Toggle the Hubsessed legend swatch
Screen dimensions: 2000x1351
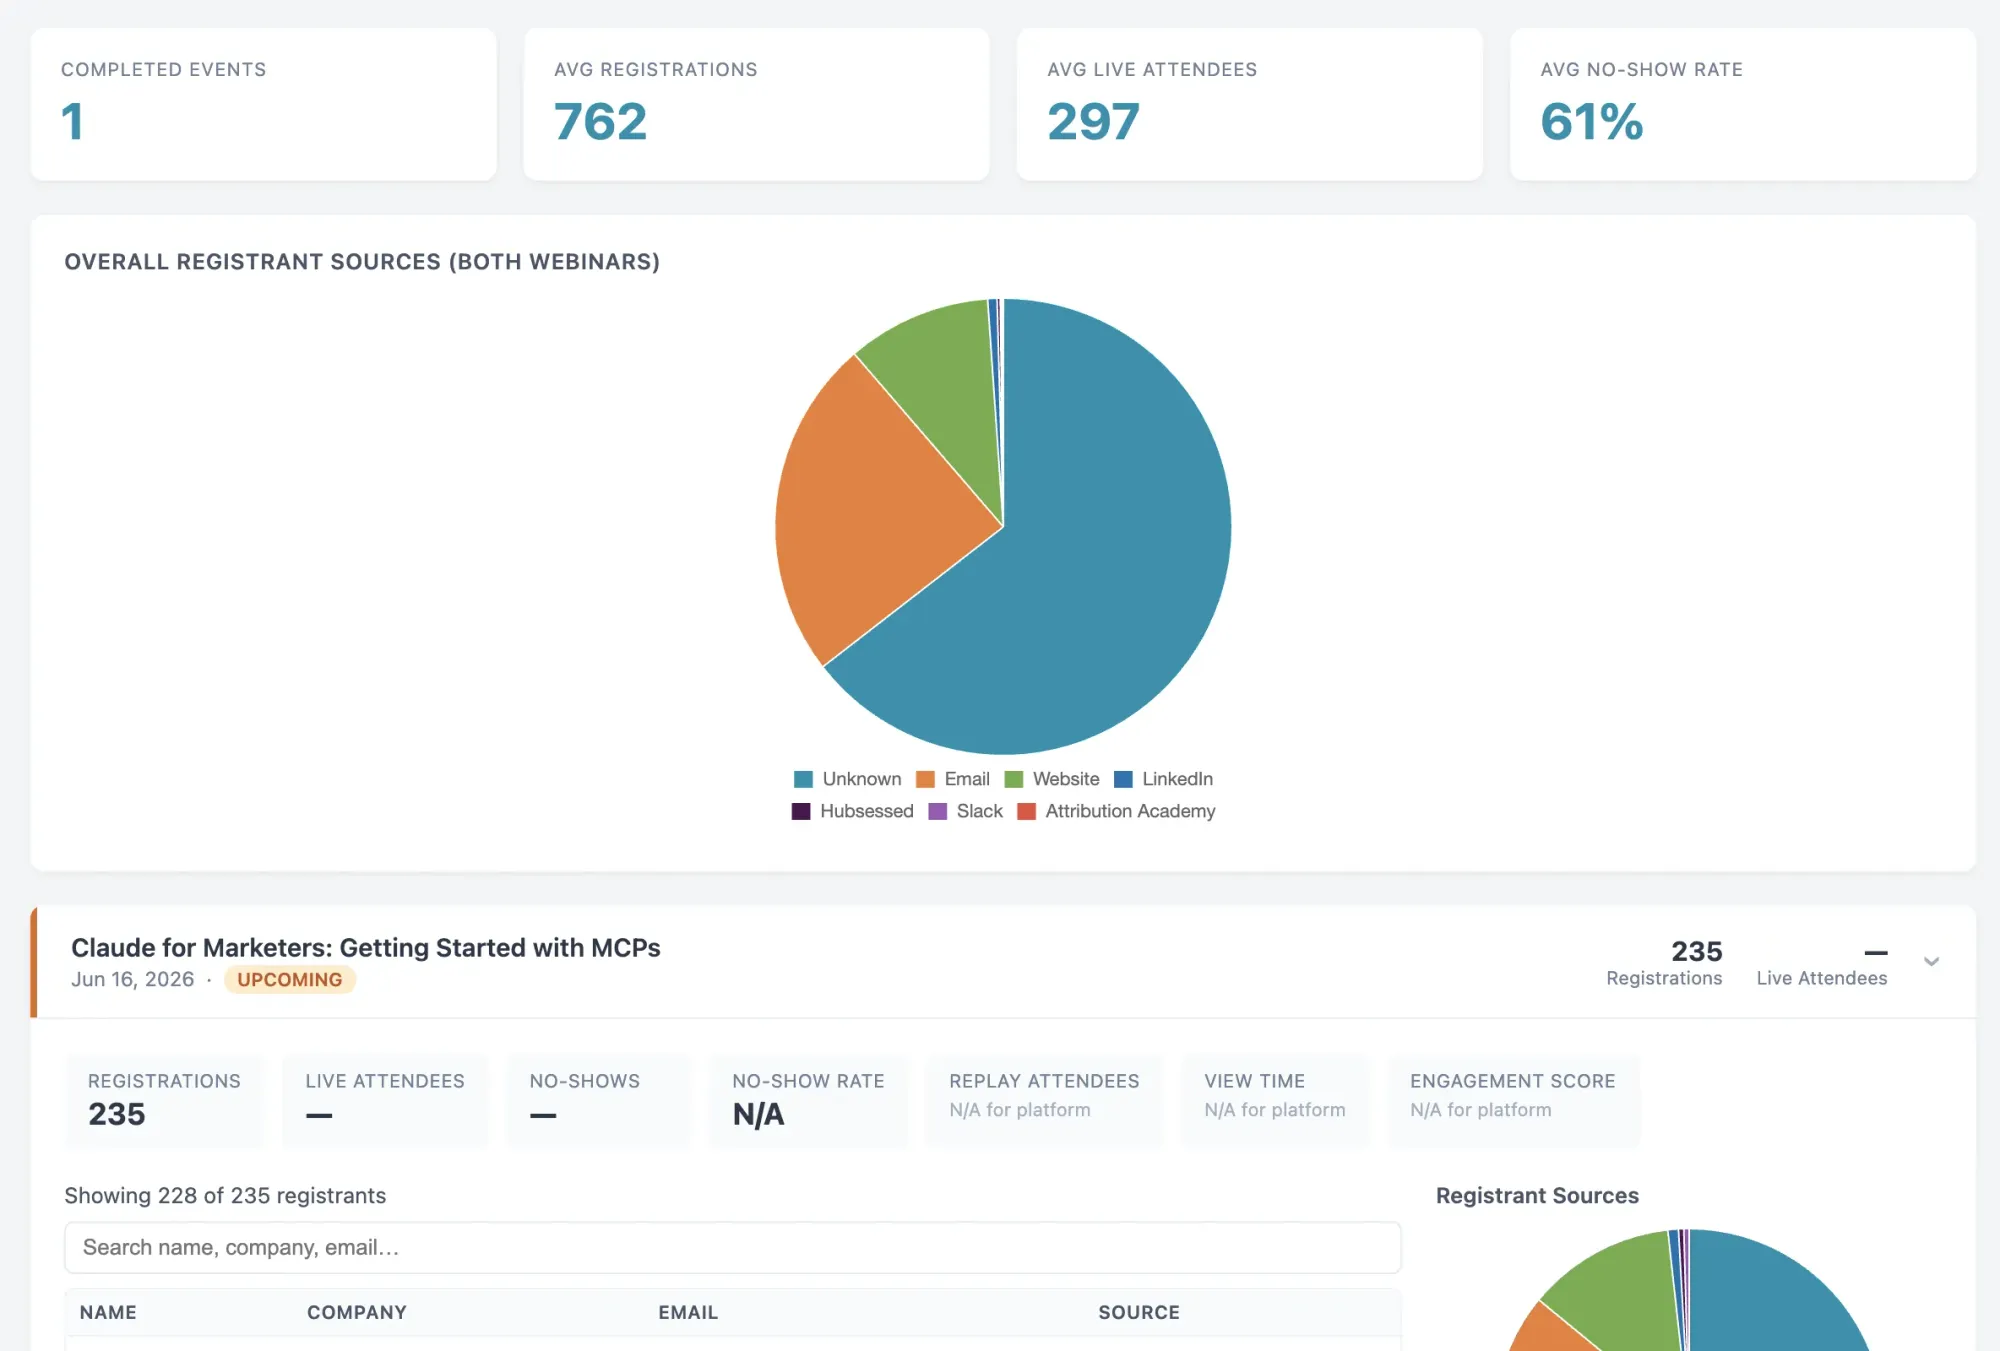click(x=801, y=811)
